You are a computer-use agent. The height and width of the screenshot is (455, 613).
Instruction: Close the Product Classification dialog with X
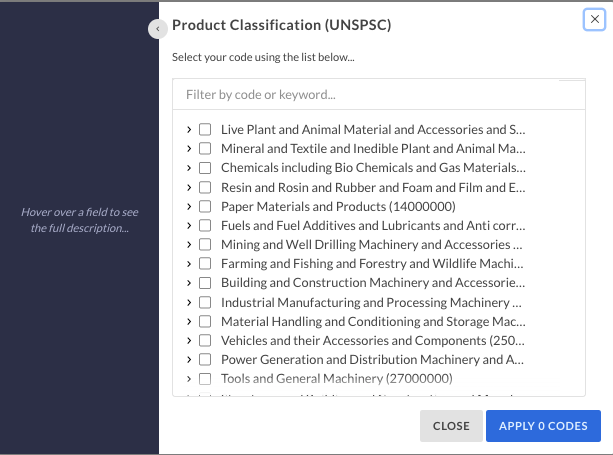point(594,19)
